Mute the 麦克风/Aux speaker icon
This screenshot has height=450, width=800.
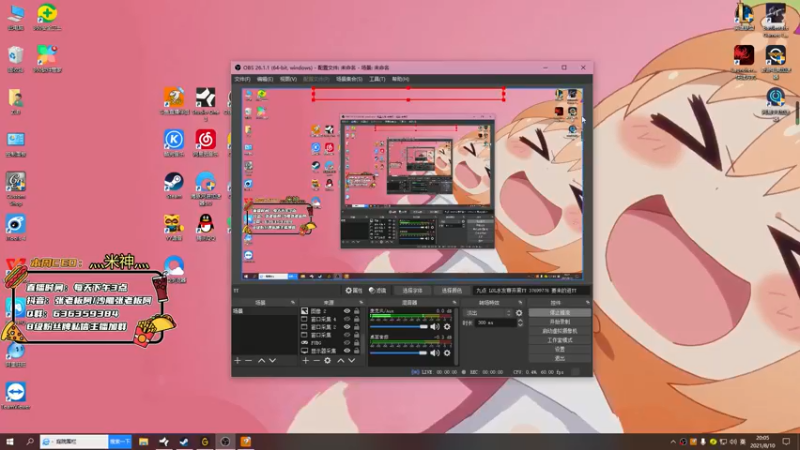(435, 327)
